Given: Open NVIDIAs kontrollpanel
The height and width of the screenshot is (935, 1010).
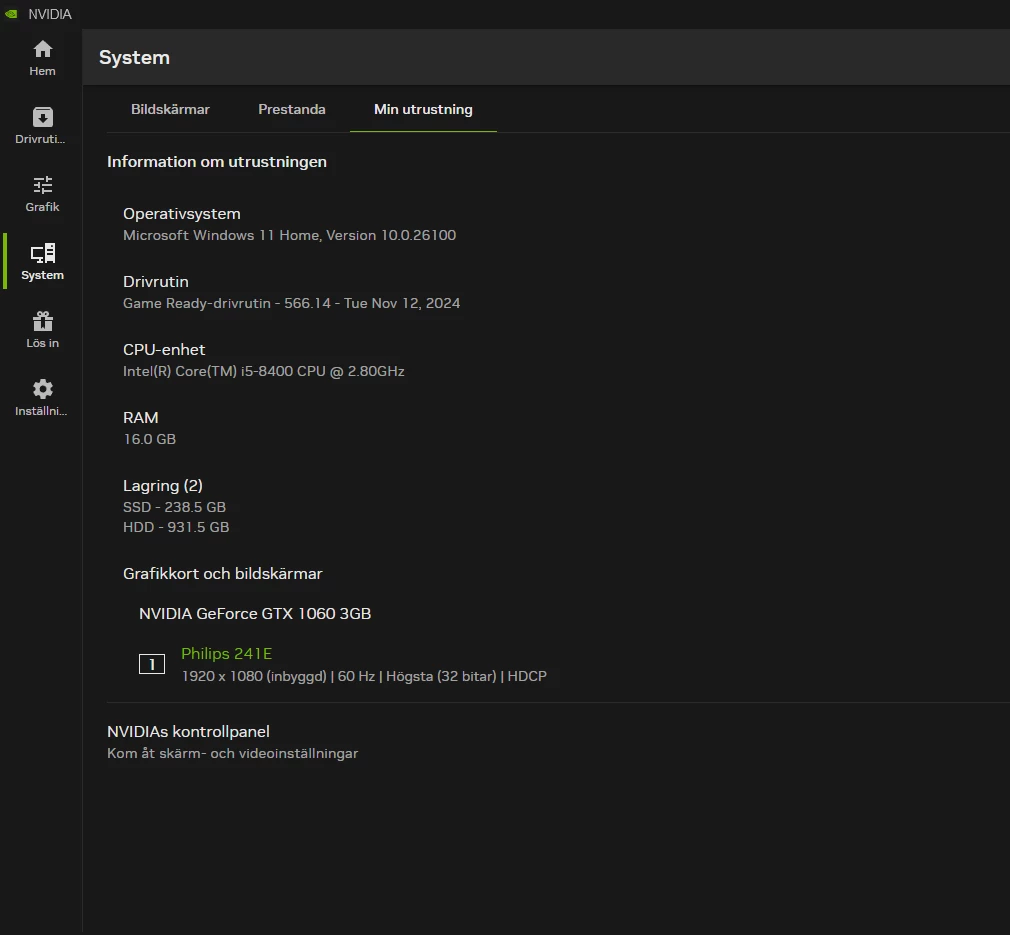Looking at the screenshot, I should click(x=188, y=732).
